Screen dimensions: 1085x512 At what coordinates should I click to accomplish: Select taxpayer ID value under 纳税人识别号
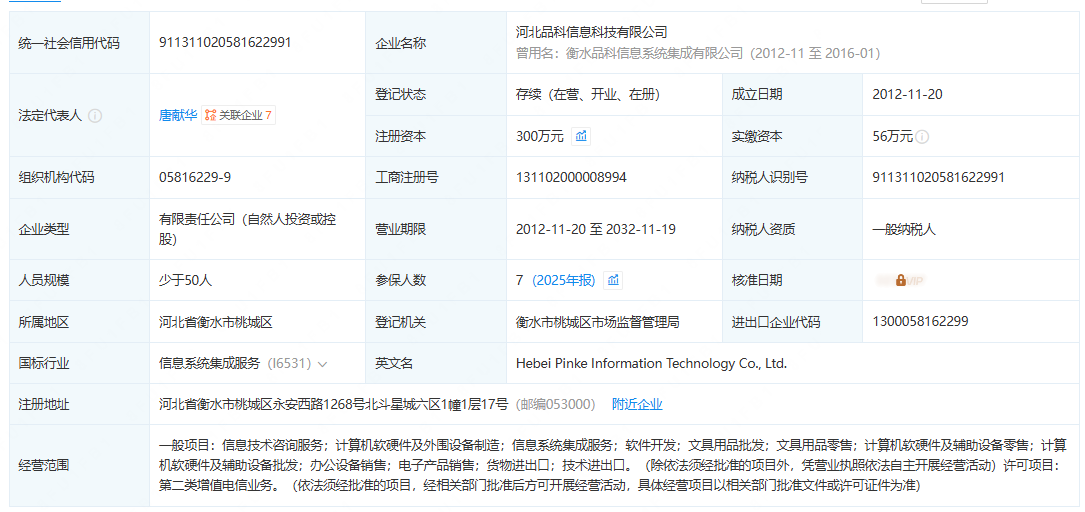point(939,178)
